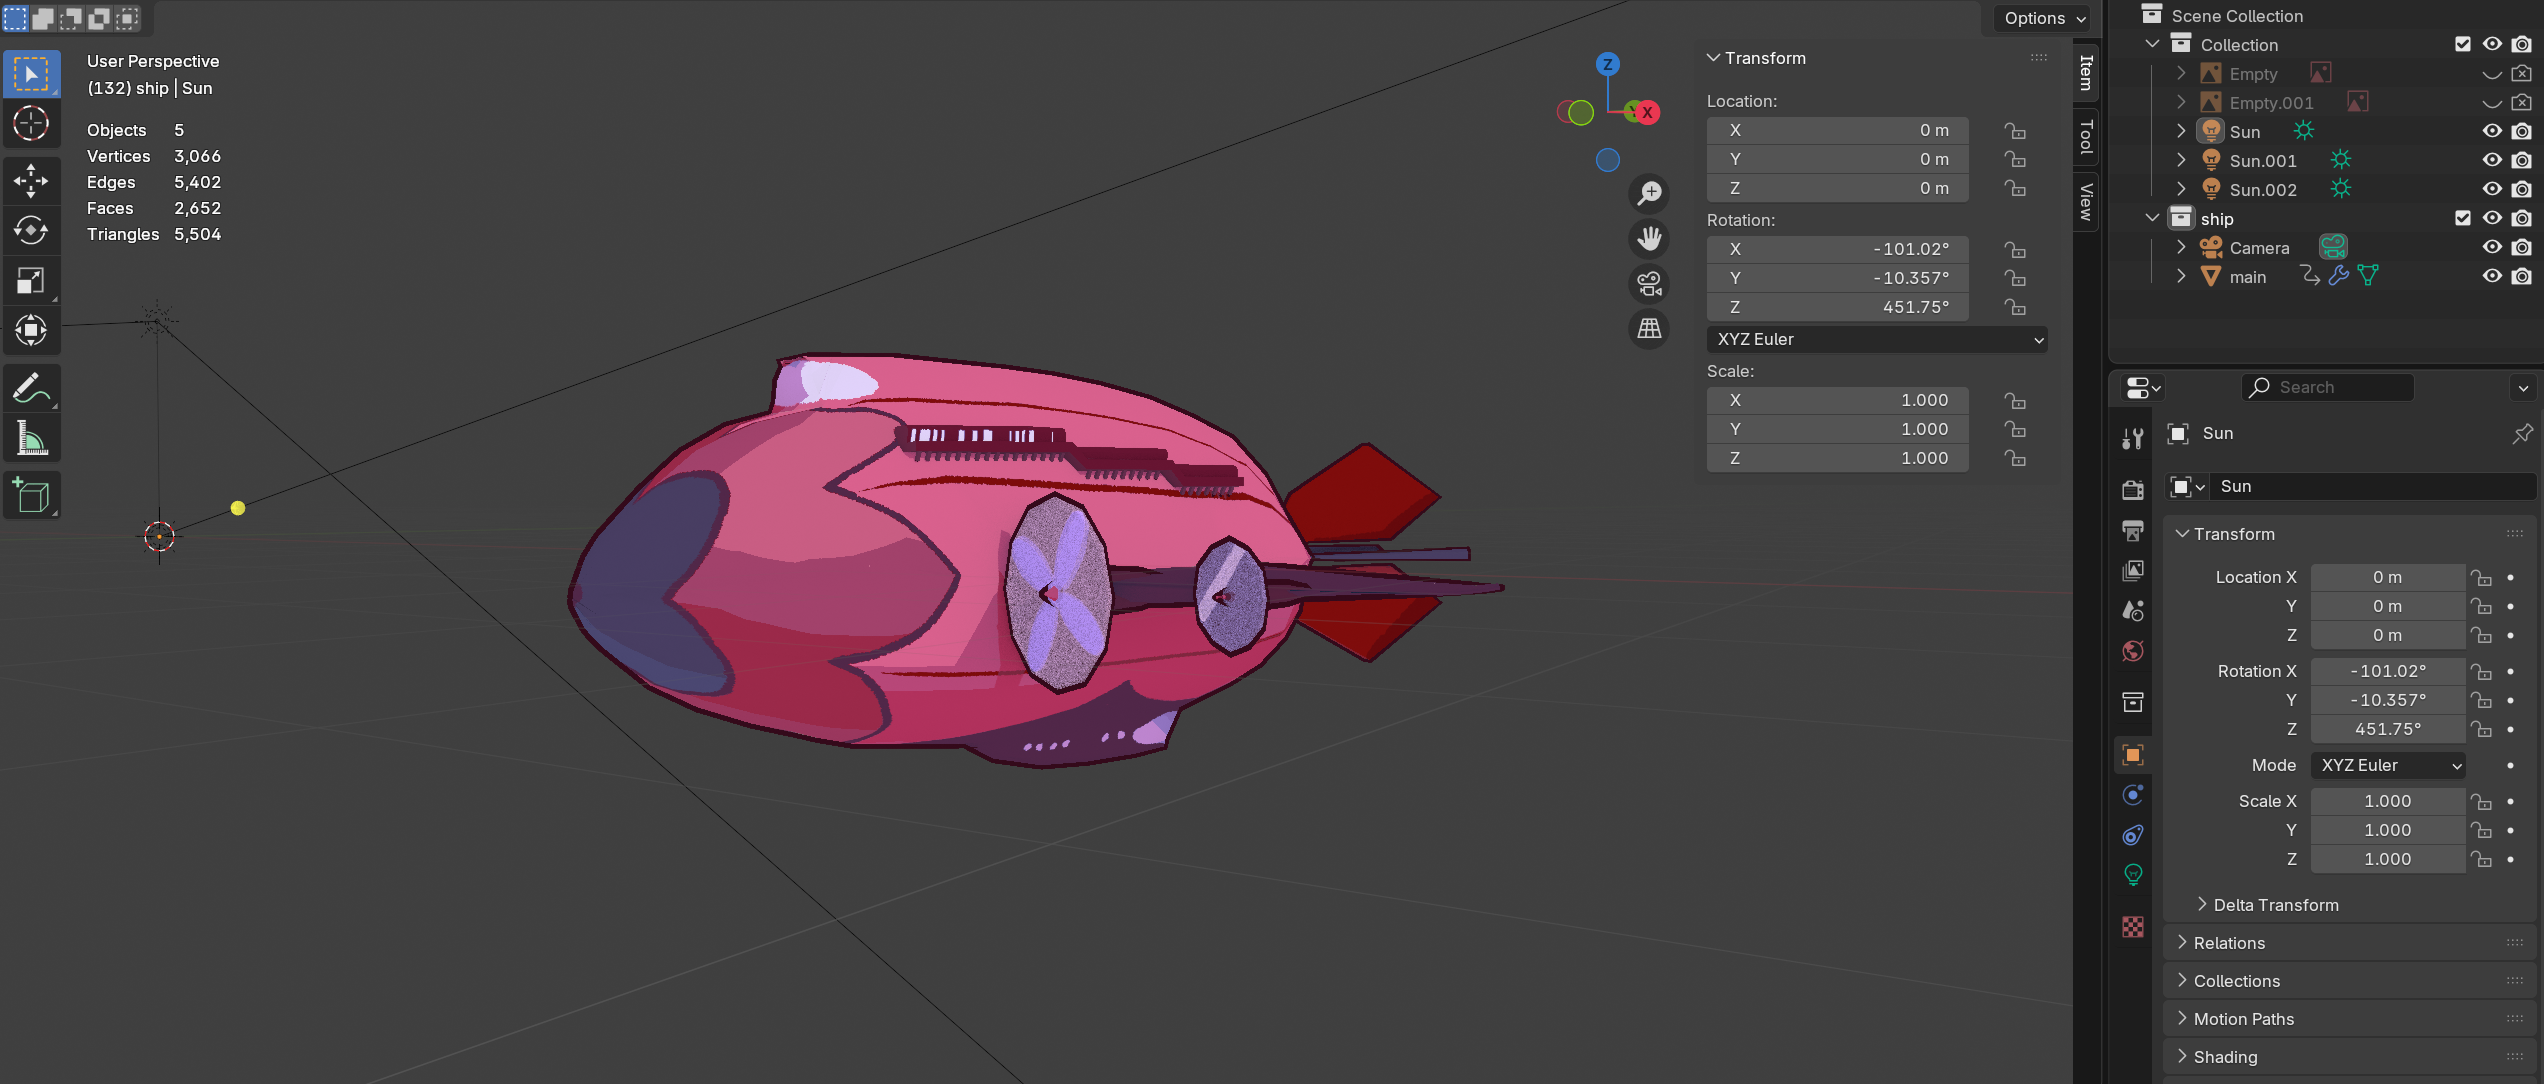Image resolution: width=2544 pixels, height=1084 pixels.
Task: Open the sidebar XYZ Euler dropdown
Action: point(1877,339)
